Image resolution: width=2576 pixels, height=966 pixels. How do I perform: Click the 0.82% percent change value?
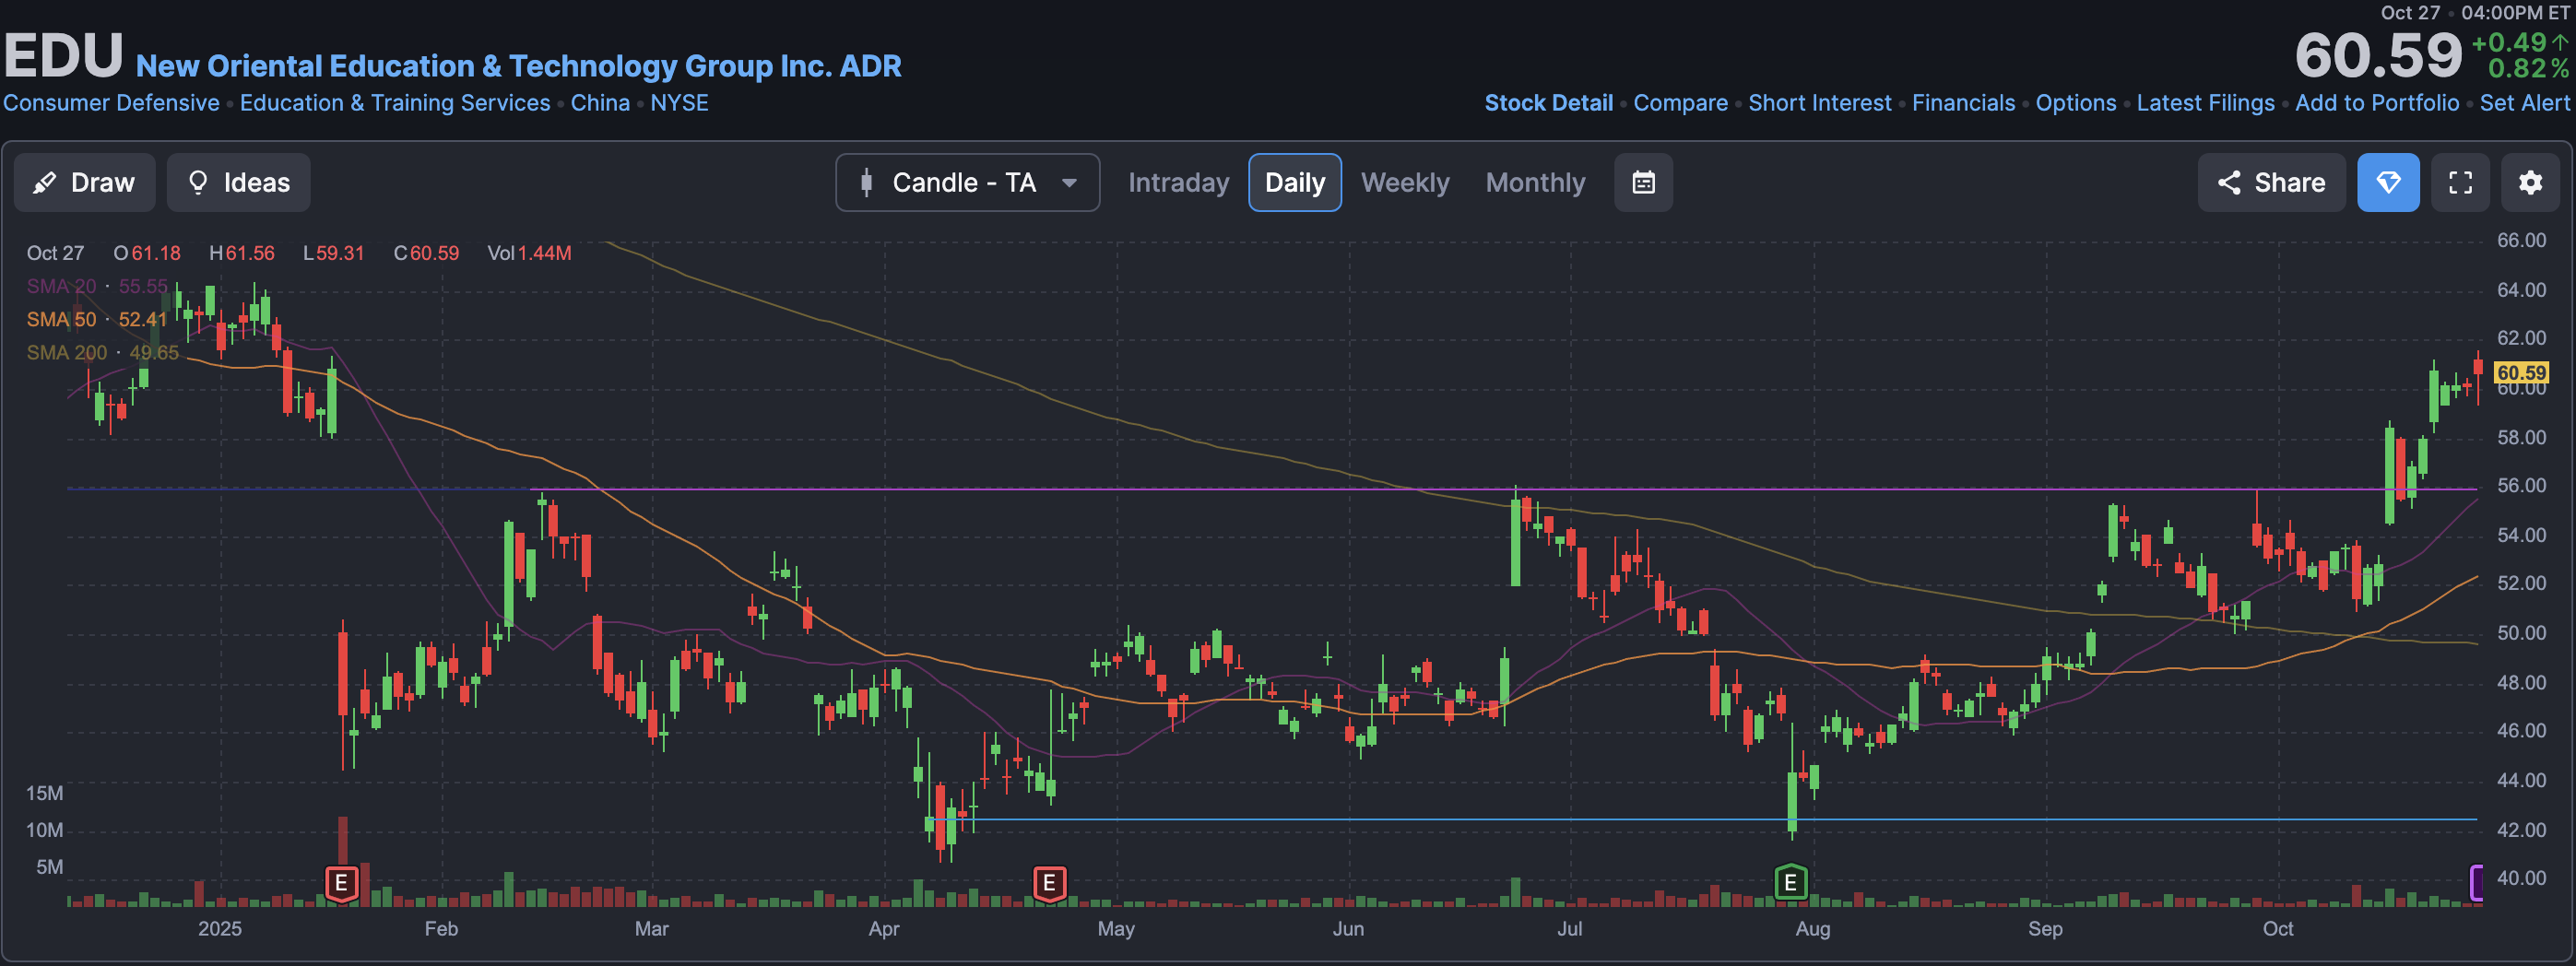[2528, 68]
